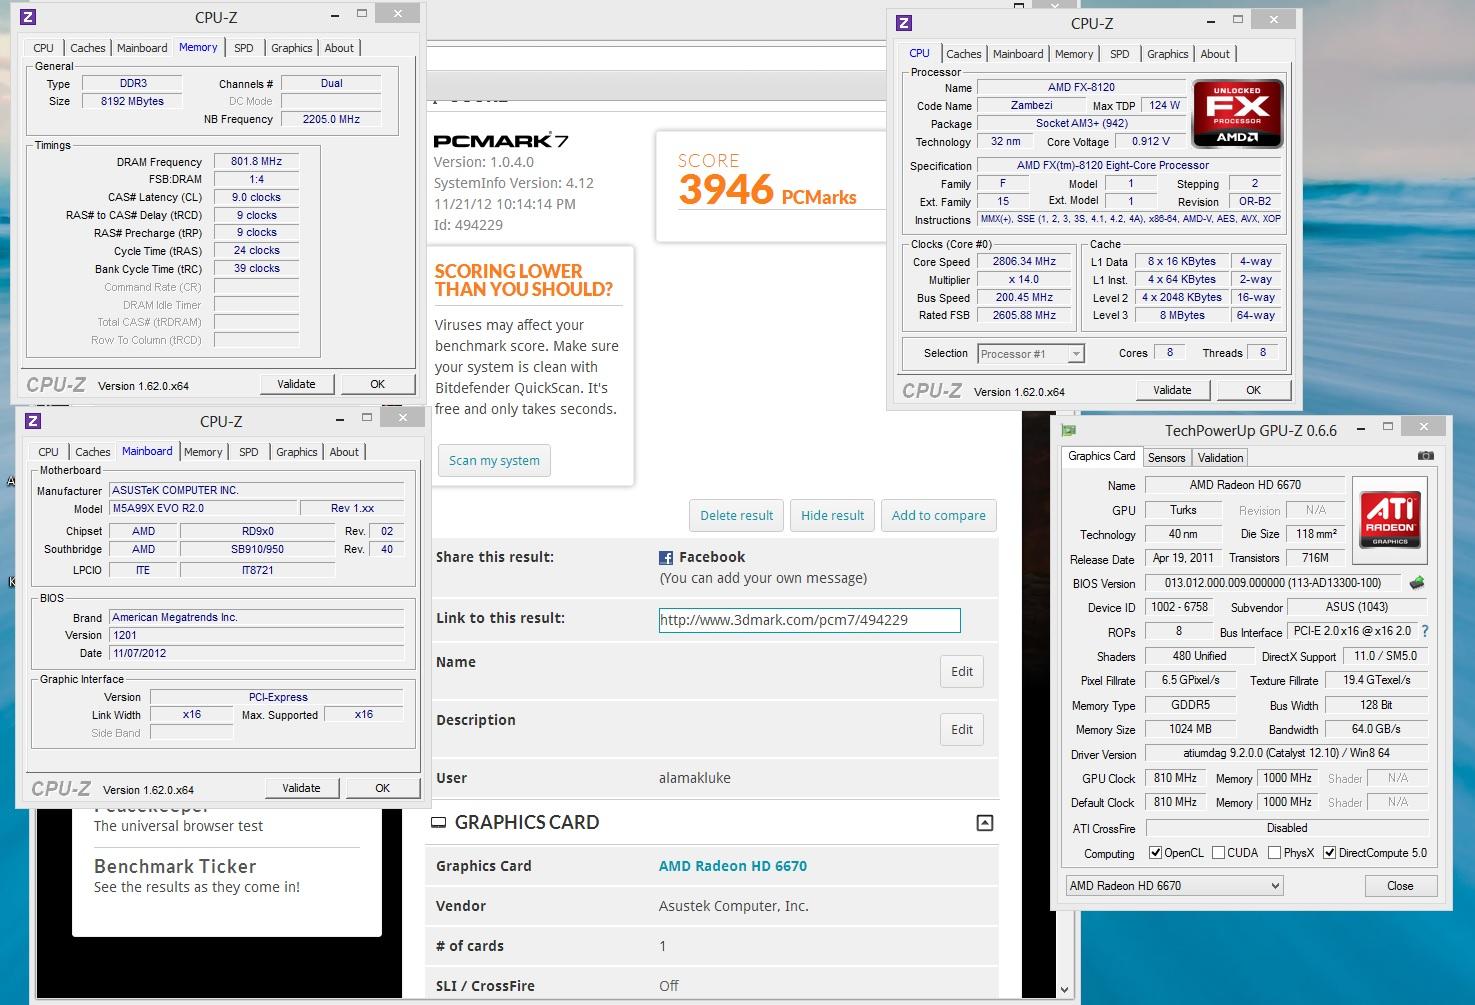This screenshot has height=1005, width=1475.
Task: Click the DRAM Frequency value 801.8 MHz
Action: click(x=256, y=161)
